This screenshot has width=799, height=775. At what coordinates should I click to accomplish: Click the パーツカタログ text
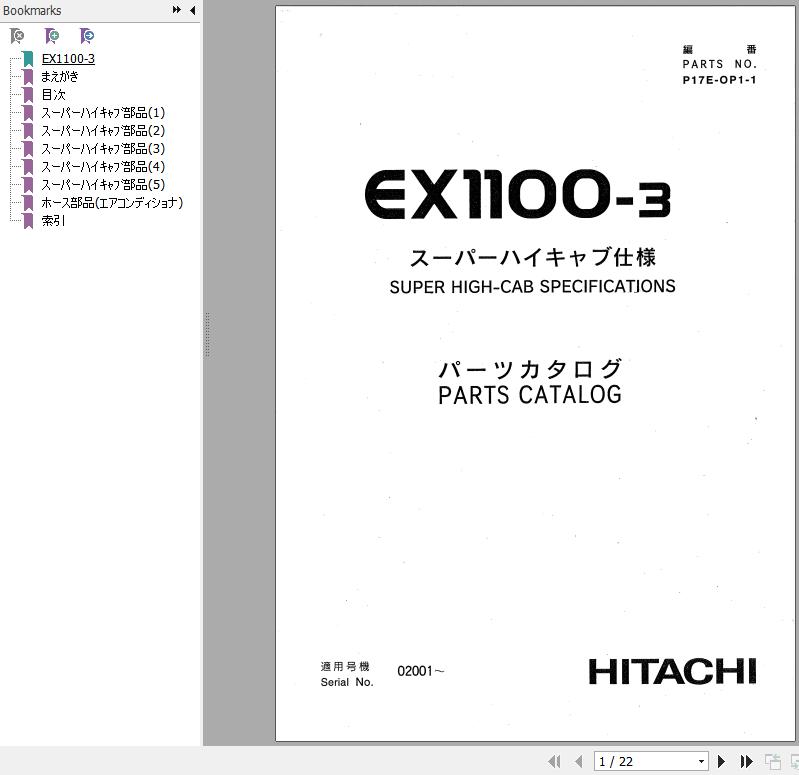pos(530,369)
